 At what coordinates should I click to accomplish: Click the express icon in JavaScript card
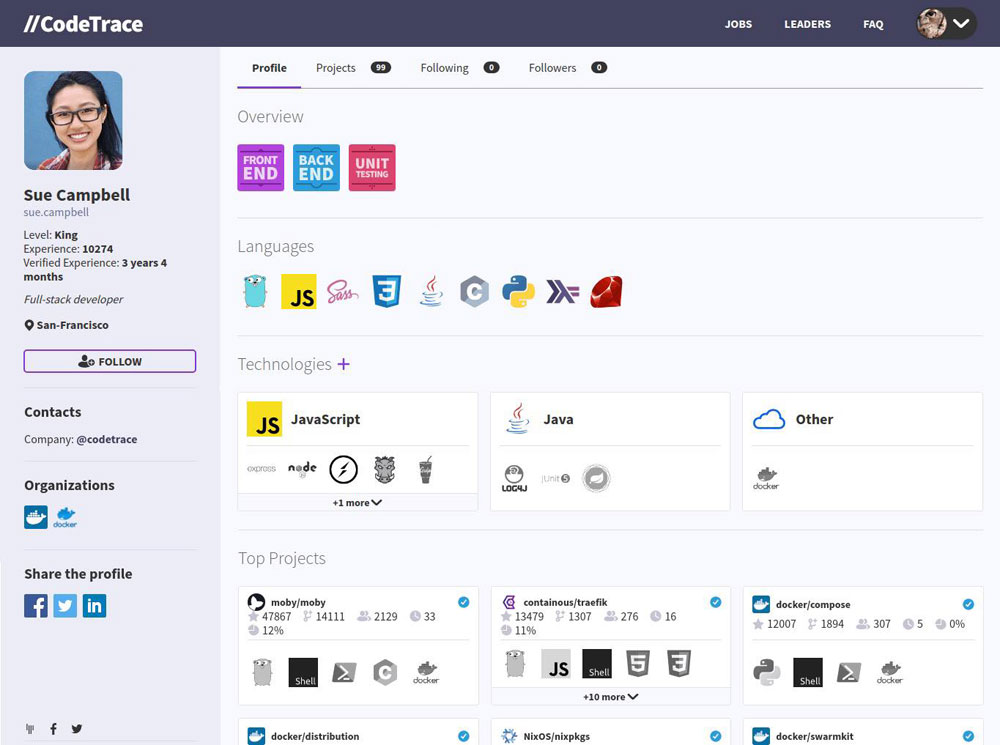click(x=261, y=469)
